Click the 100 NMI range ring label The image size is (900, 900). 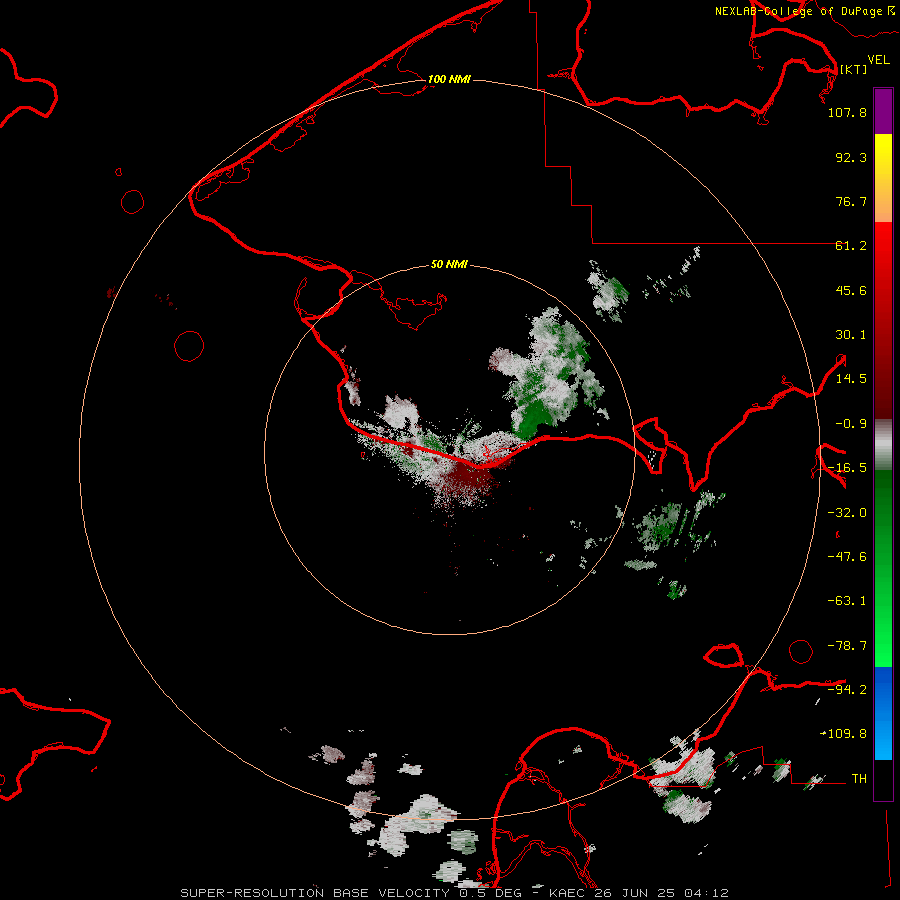tap(449, 79)
